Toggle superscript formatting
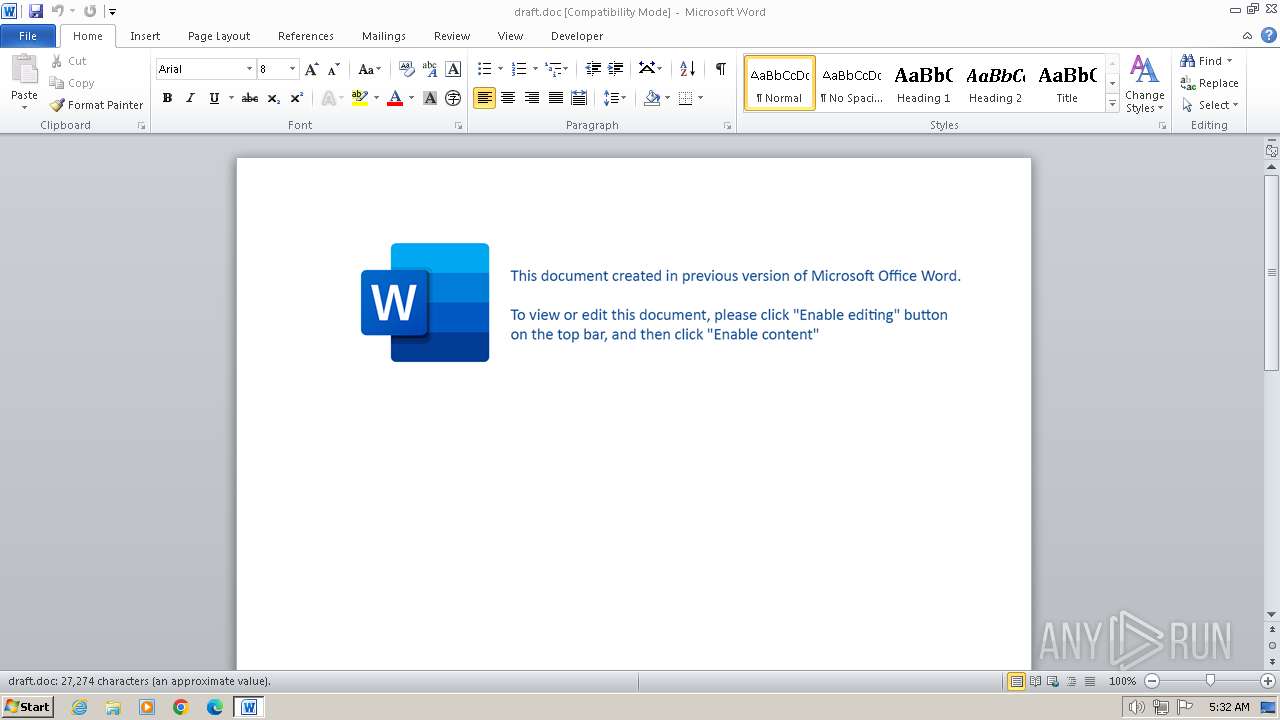The image size is (1280, 720). tap(297, 98)
